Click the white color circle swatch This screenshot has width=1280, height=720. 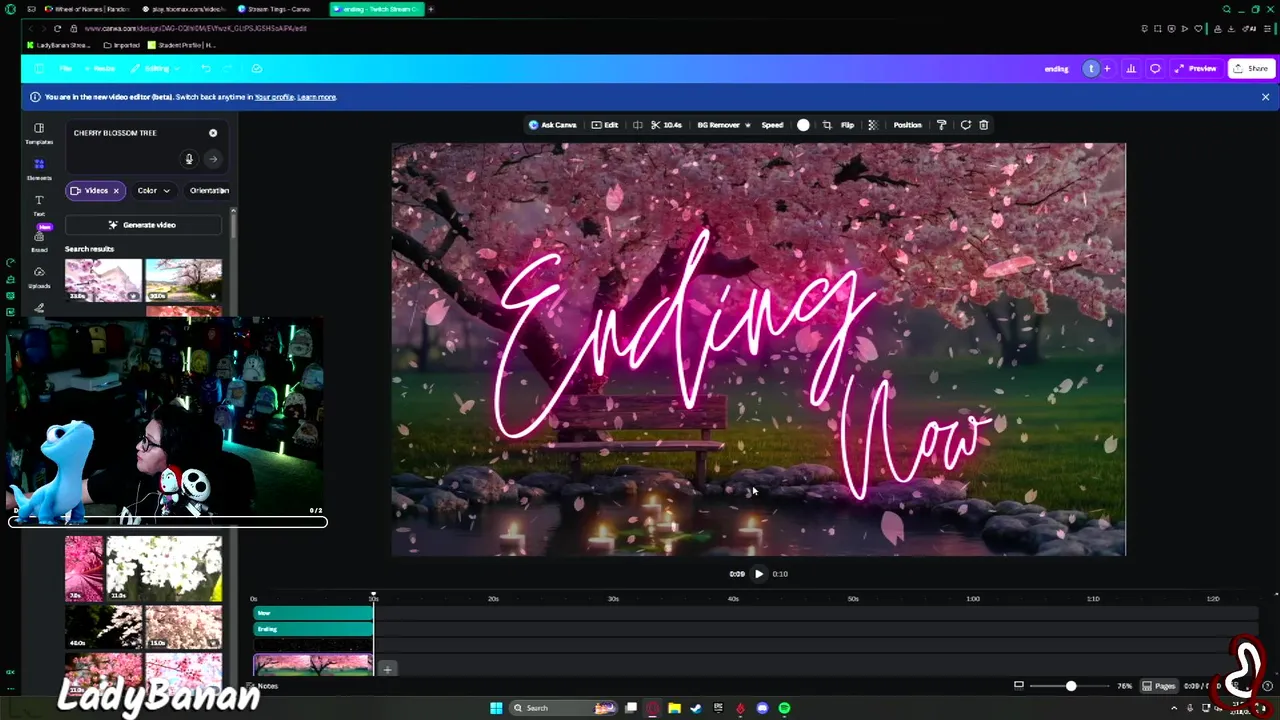[803, 125]
